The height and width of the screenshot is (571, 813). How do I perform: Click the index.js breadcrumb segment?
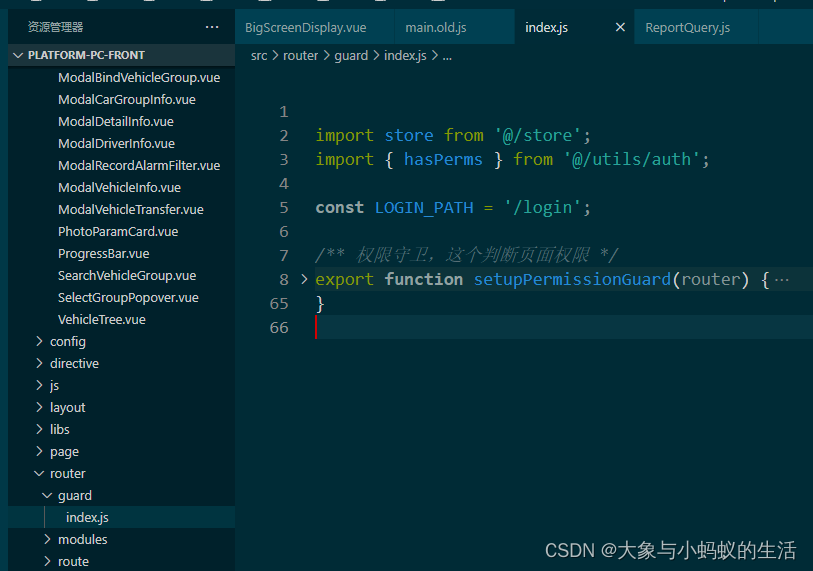point(405,55)
